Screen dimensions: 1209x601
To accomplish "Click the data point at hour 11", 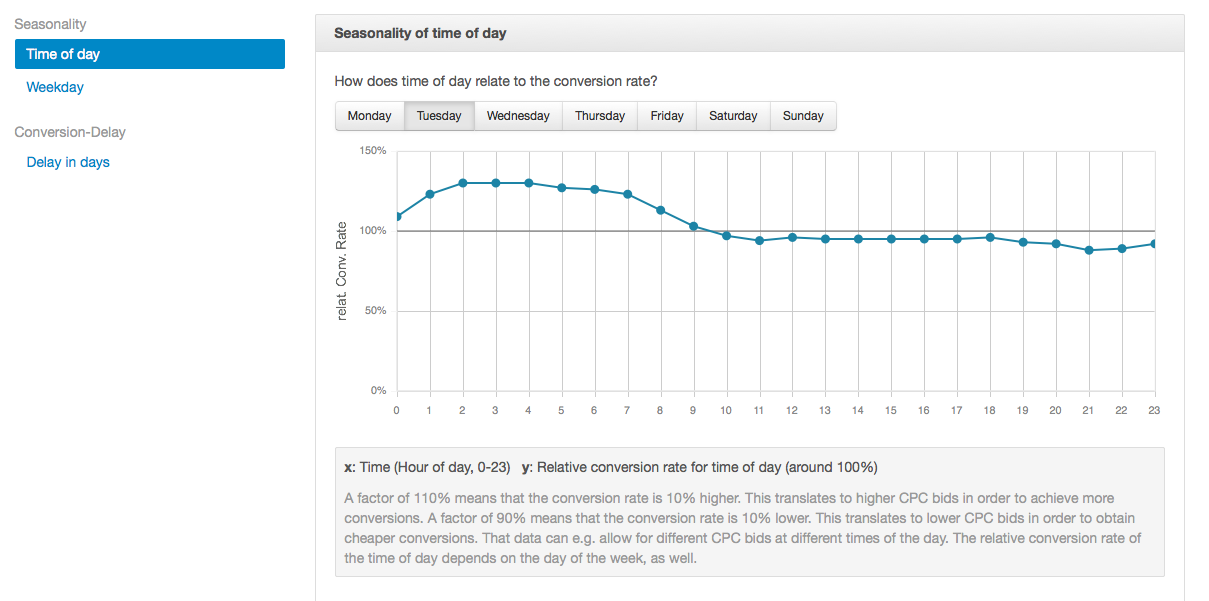I will coord(760,240).
